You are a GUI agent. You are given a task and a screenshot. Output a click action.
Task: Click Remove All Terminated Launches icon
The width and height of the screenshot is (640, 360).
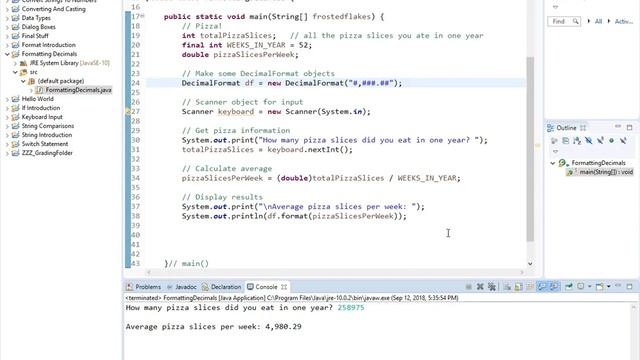492,287
